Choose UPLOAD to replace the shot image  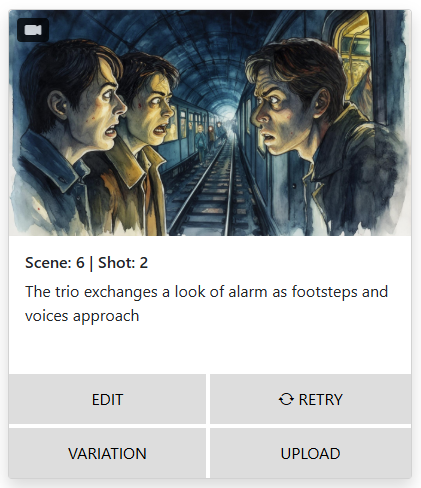pos(310,453)
